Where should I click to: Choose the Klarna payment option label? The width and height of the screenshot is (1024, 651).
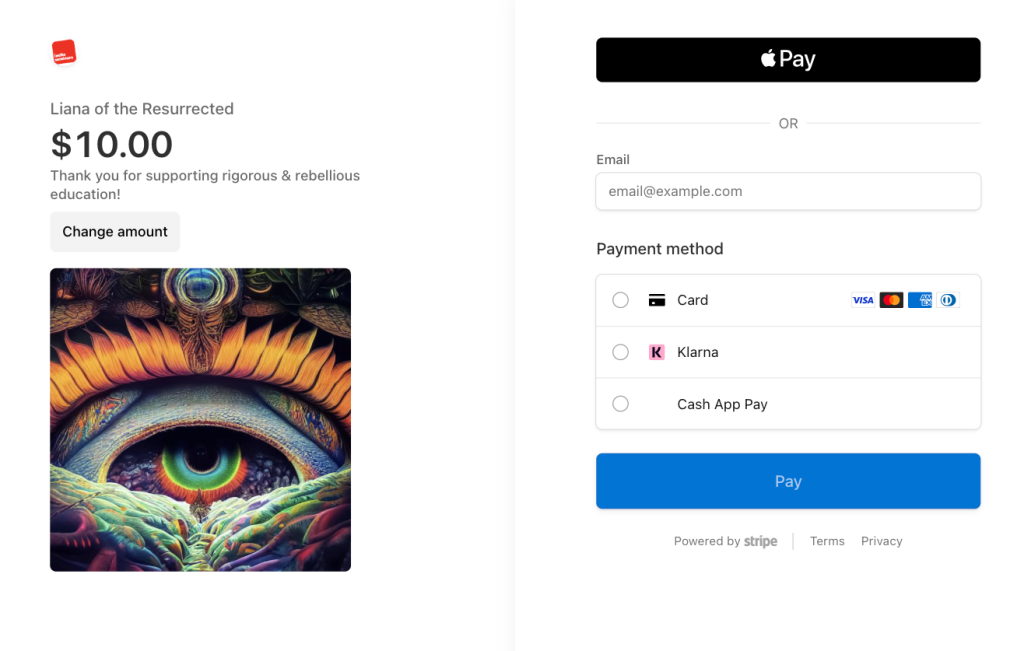[x=697, y=352]
